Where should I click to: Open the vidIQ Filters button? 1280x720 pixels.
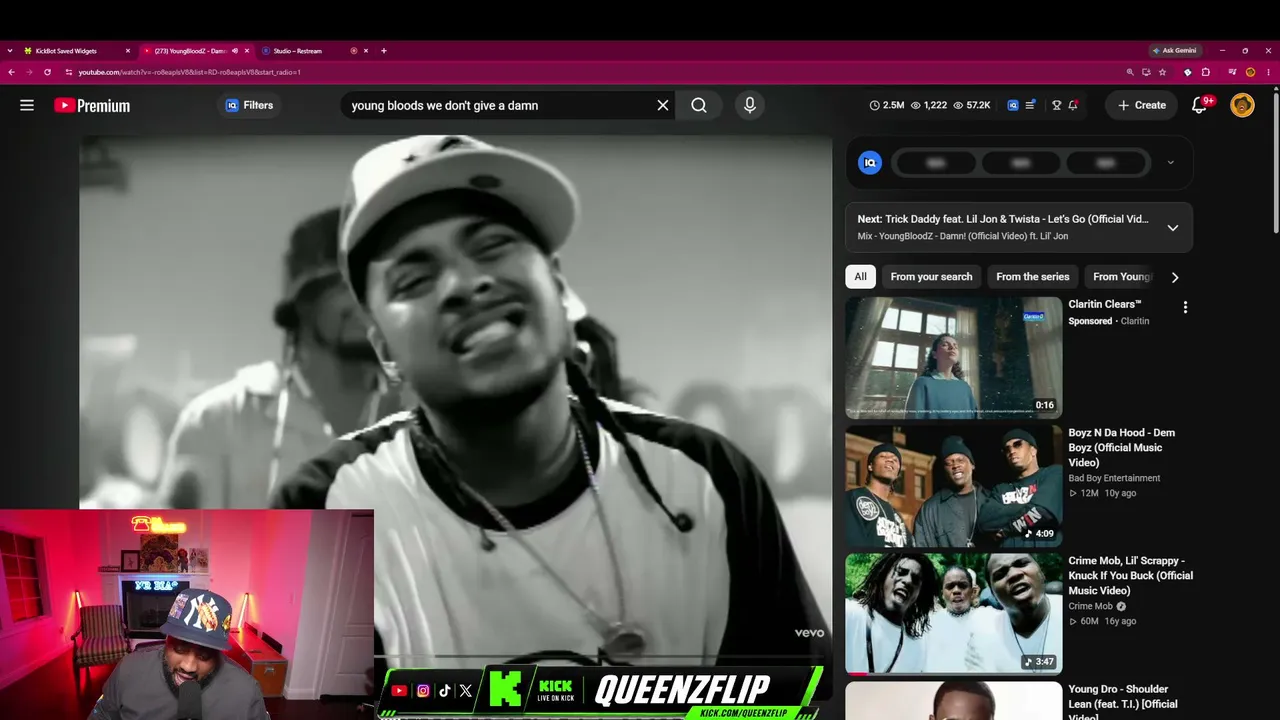click(x=249, y=105)
